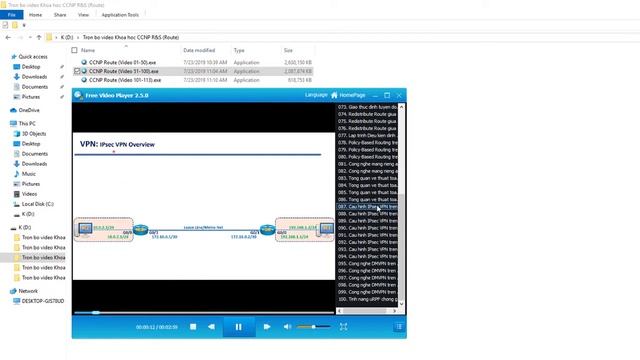Select CCNP Route (Video 01-50).exe file
Image resolution: width=640 pixels, height=360 pixels.
tap(122, 62)
